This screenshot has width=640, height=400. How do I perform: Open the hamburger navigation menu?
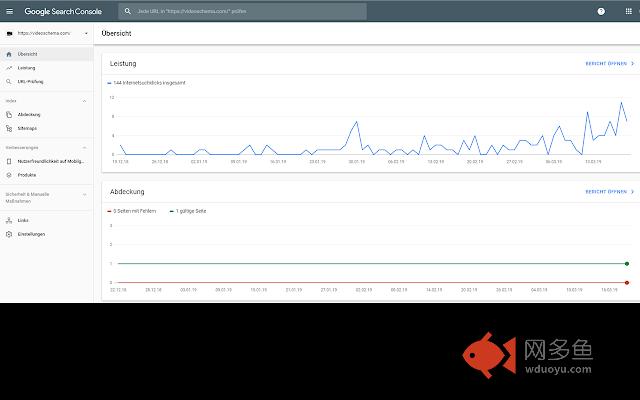pyautogui.click(x=9, y=11)
